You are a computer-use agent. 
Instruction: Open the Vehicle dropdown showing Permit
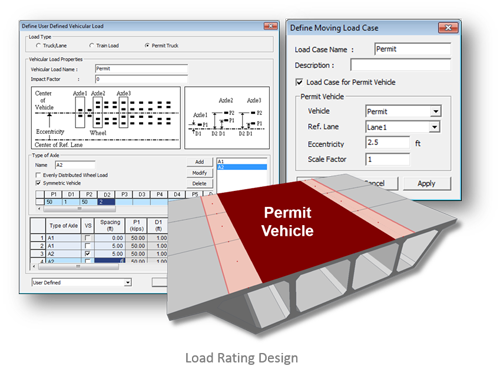point(435,111)
